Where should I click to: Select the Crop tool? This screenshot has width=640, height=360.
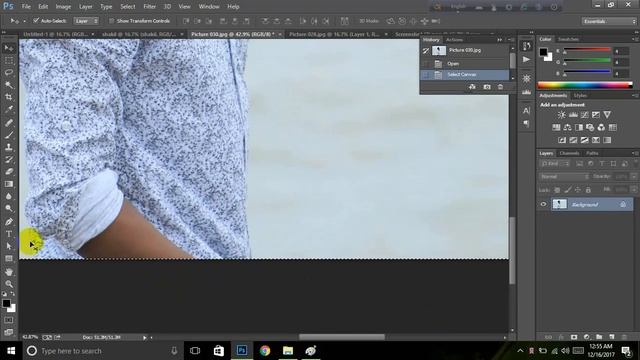pos(9,97)
